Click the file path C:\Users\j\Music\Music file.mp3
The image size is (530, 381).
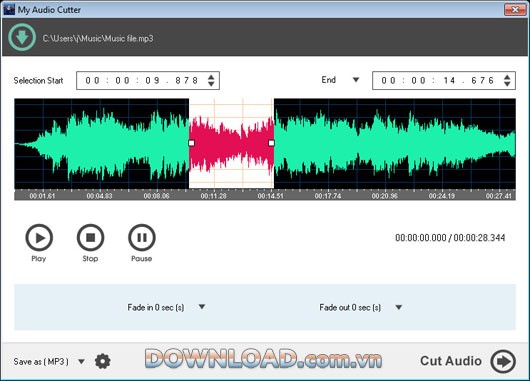(x=98, y=39)
